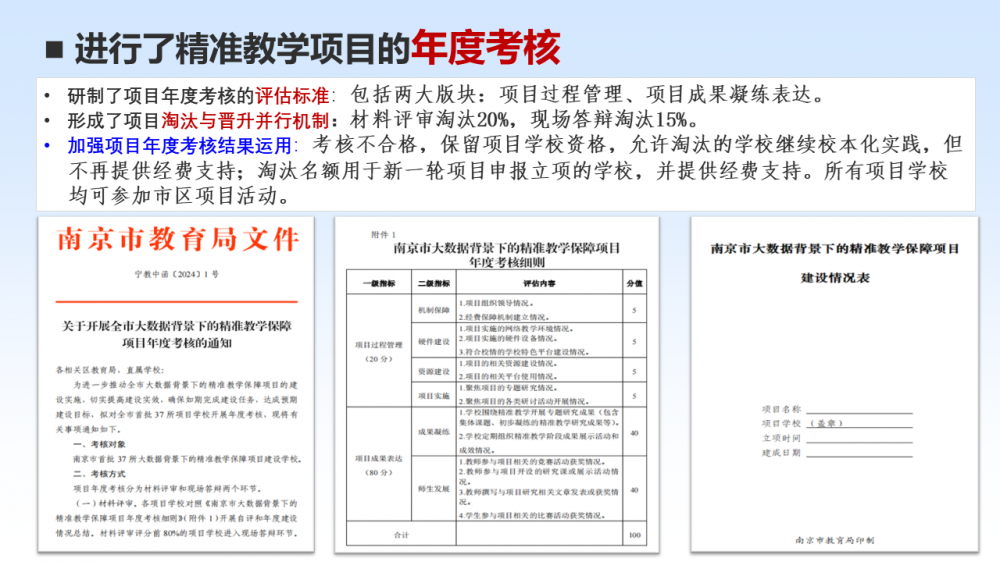The image size is (1000, 562).
Task: Open the 南京市教育局文件 document image
Action: [x=177, y=382]
